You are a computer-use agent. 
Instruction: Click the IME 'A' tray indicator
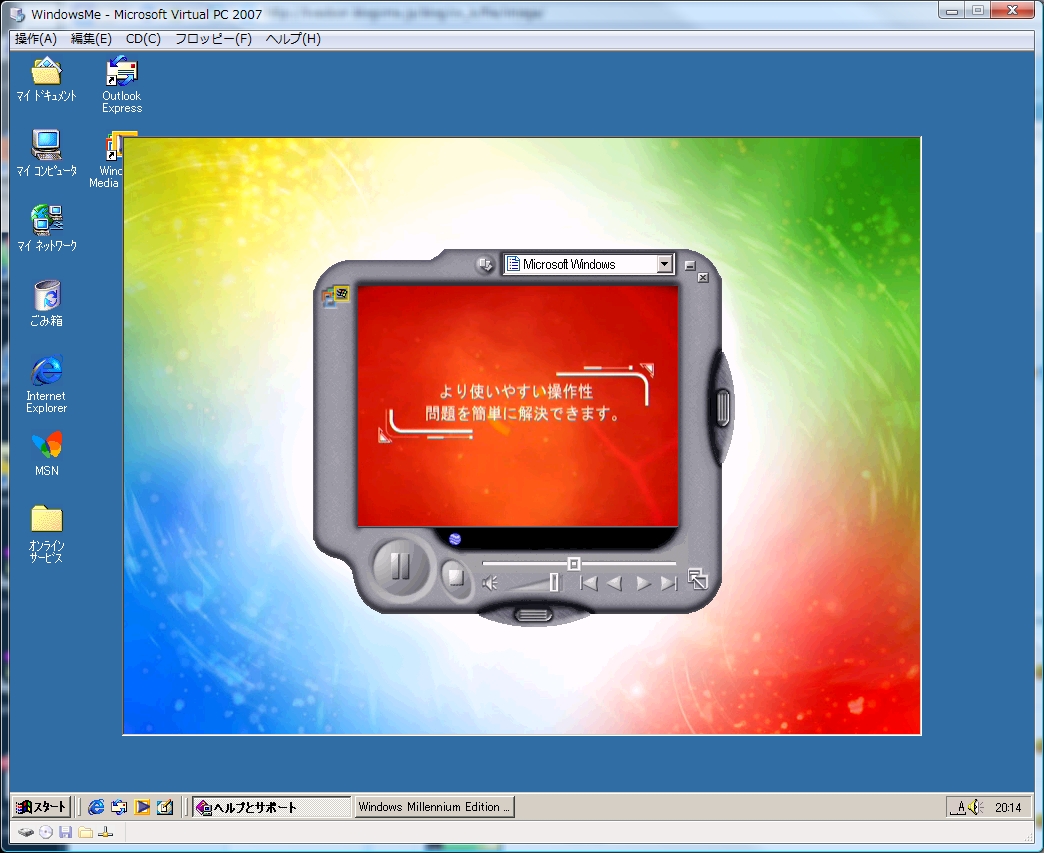pyautogui.click(x=959, y=808)
